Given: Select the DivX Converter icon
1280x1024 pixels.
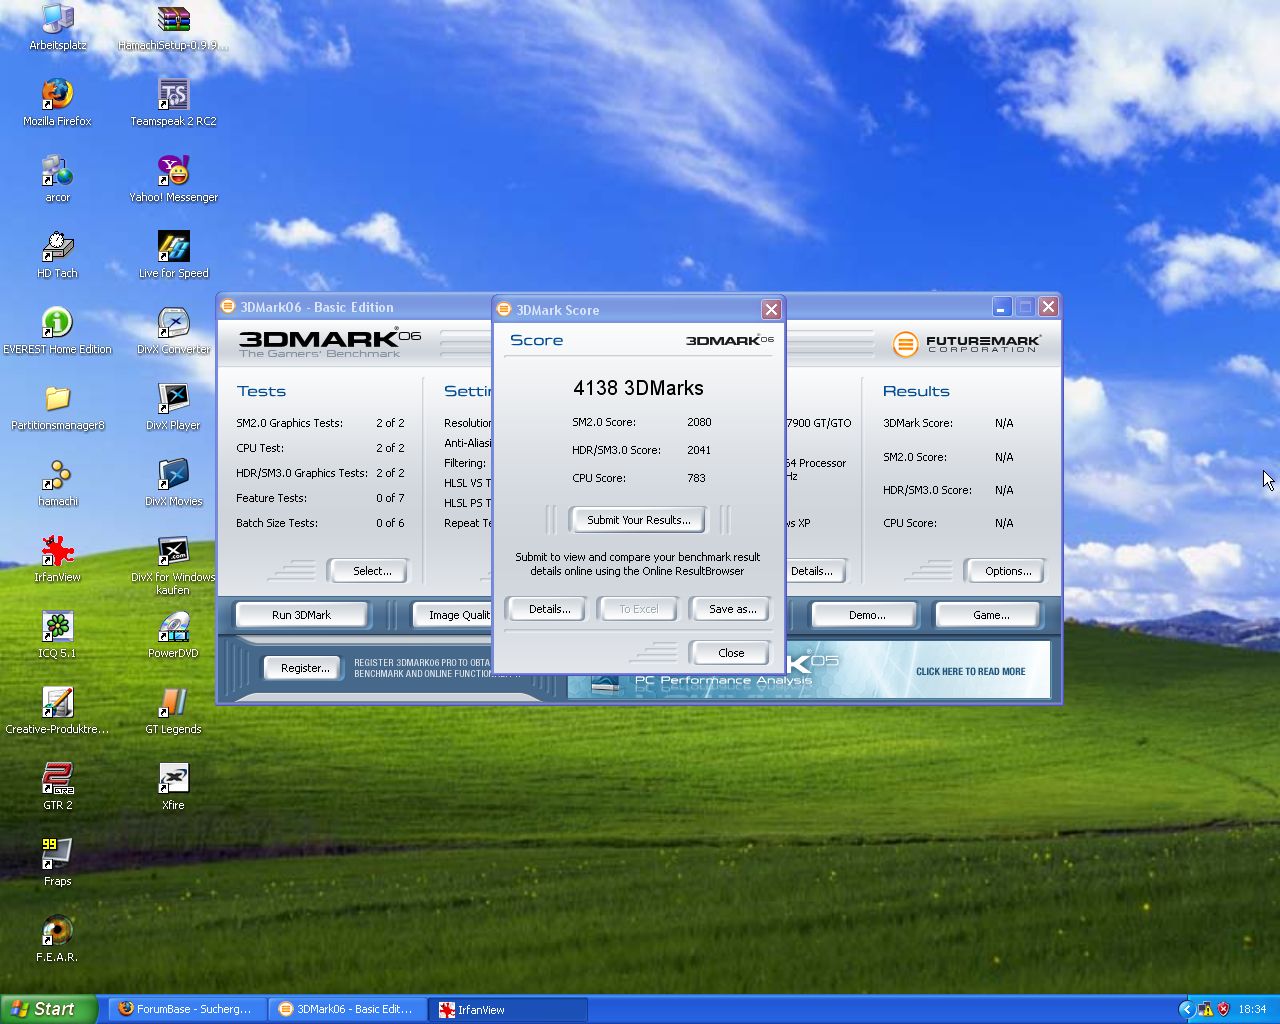Looking at the screenshot, I should click(173, 331).
